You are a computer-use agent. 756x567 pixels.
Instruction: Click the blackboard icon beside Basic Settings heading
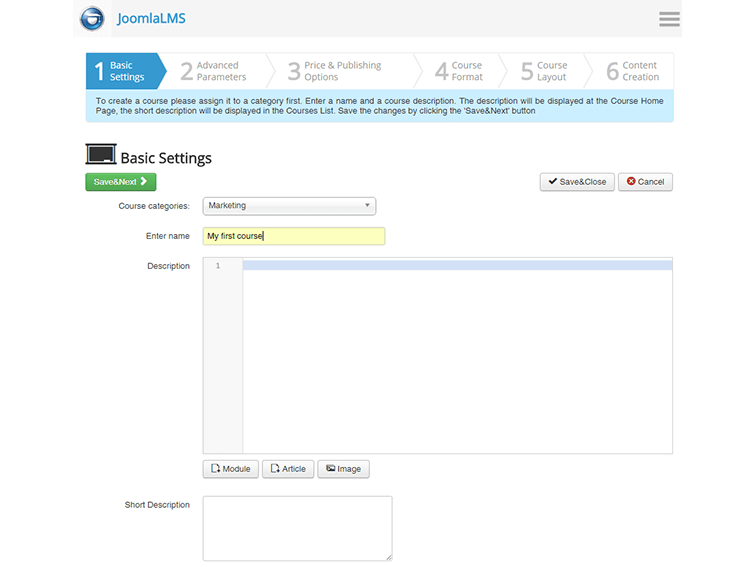pyautogui.click(x=101, y=154)
